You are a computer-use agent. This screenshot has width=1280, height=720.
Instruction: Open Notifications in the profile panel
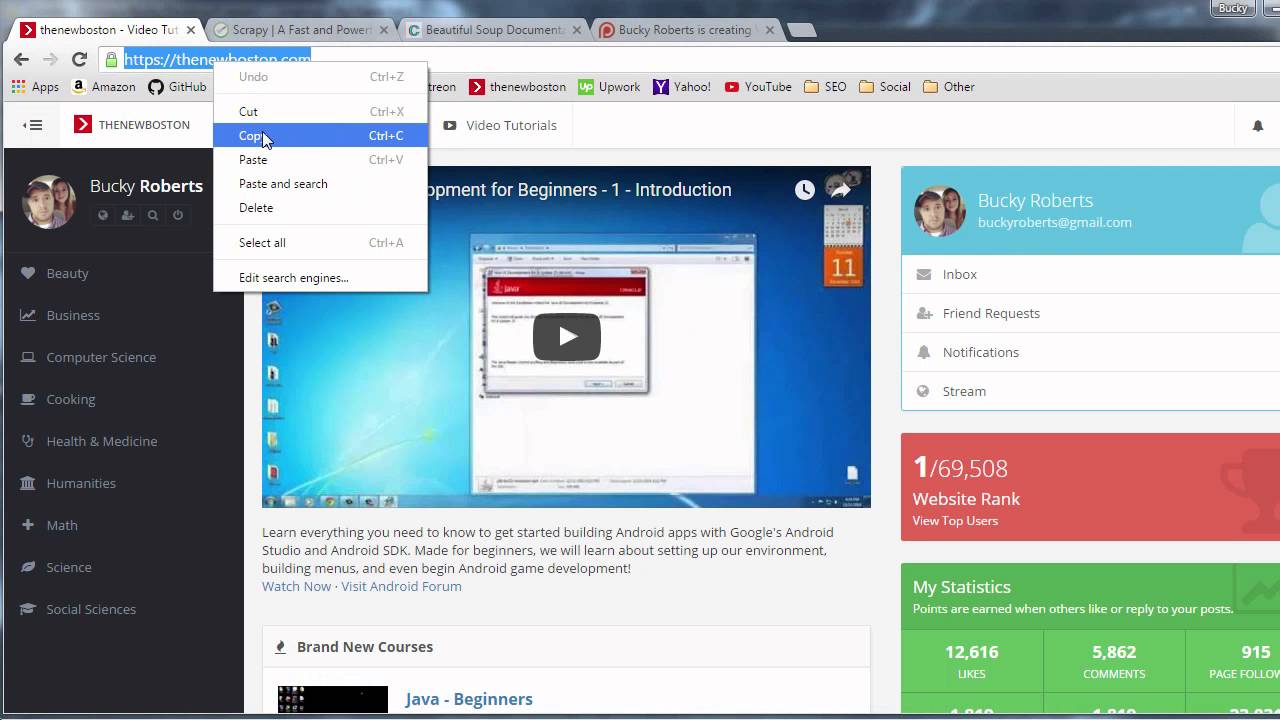[1091, 352]
